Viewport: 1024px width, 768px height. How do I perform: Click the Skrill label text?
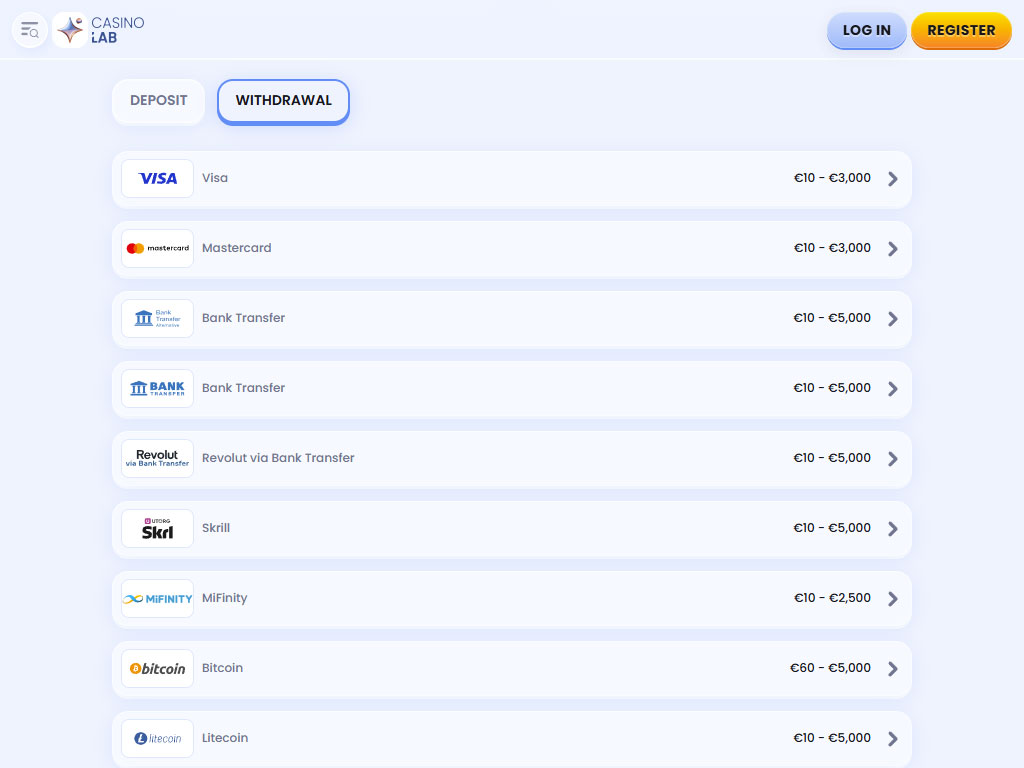[x=216, y=528]
